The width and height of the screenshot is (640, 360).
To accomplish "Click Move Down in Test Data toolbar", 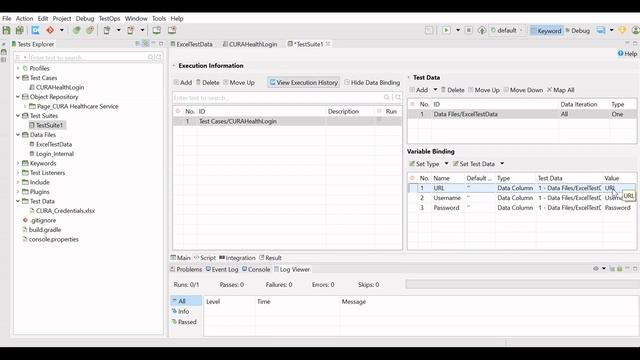I will [x=523, y=90].
